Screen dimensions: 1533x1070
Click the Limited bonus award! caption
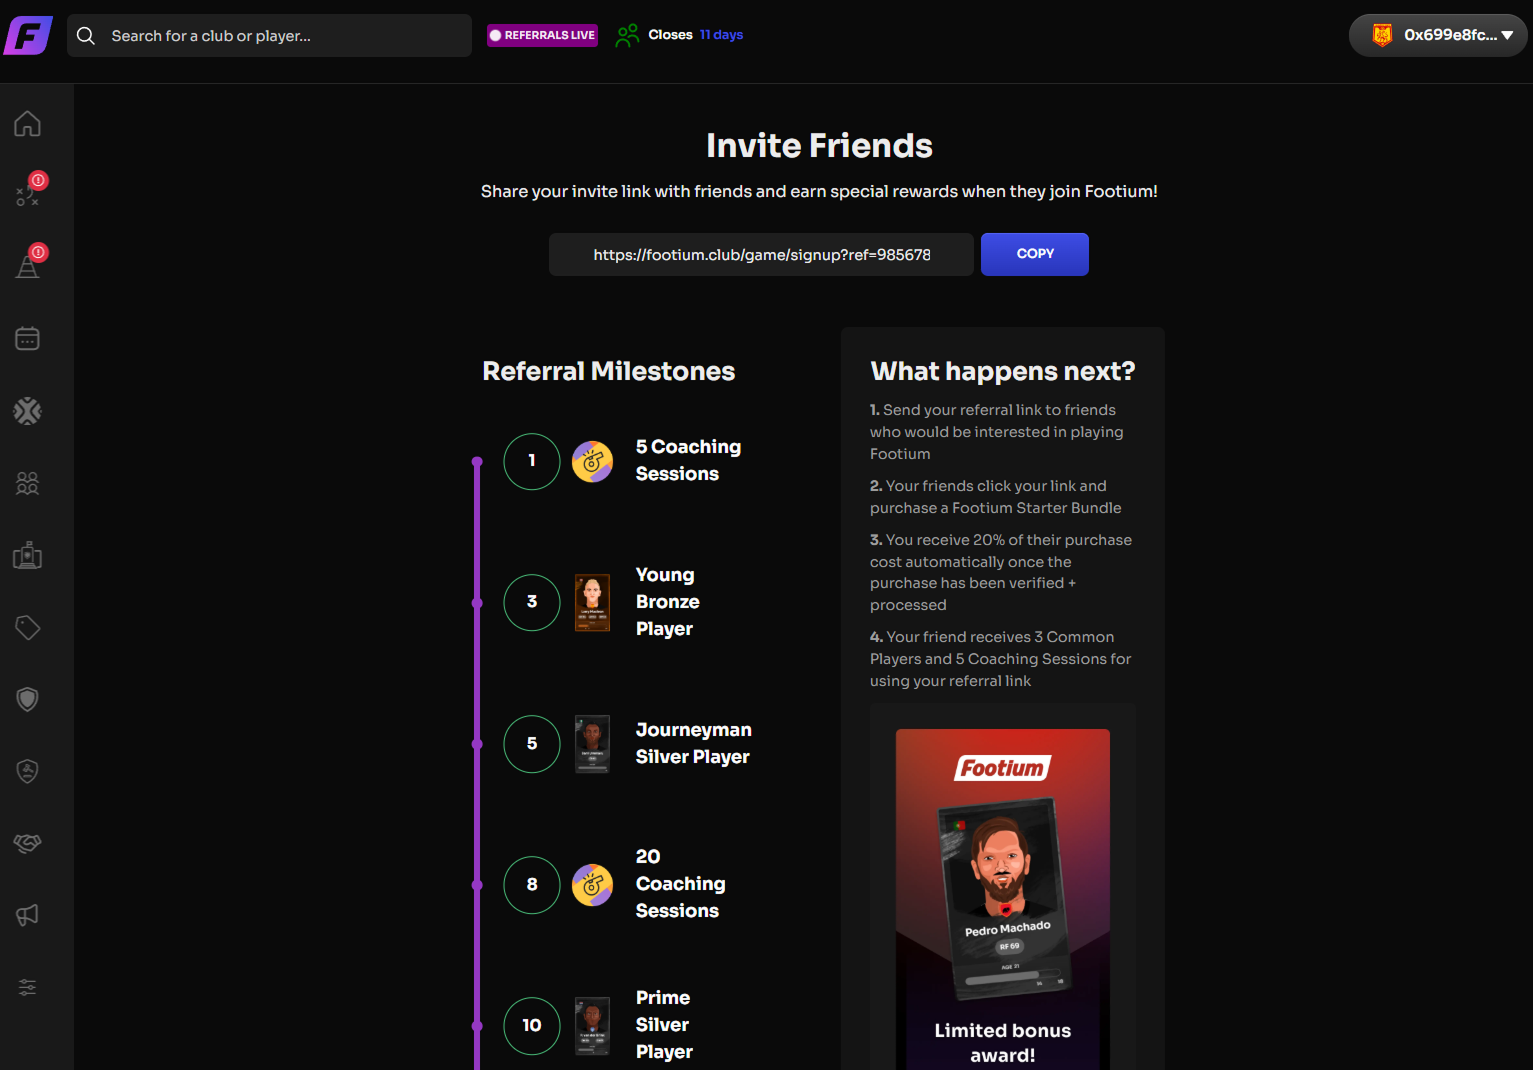pos(1003,1043)
